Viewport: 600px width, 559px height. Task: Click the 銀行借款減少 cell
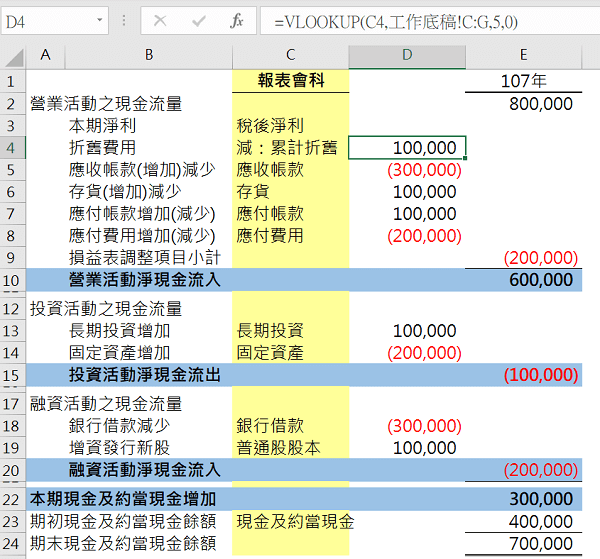pos(148,426)
